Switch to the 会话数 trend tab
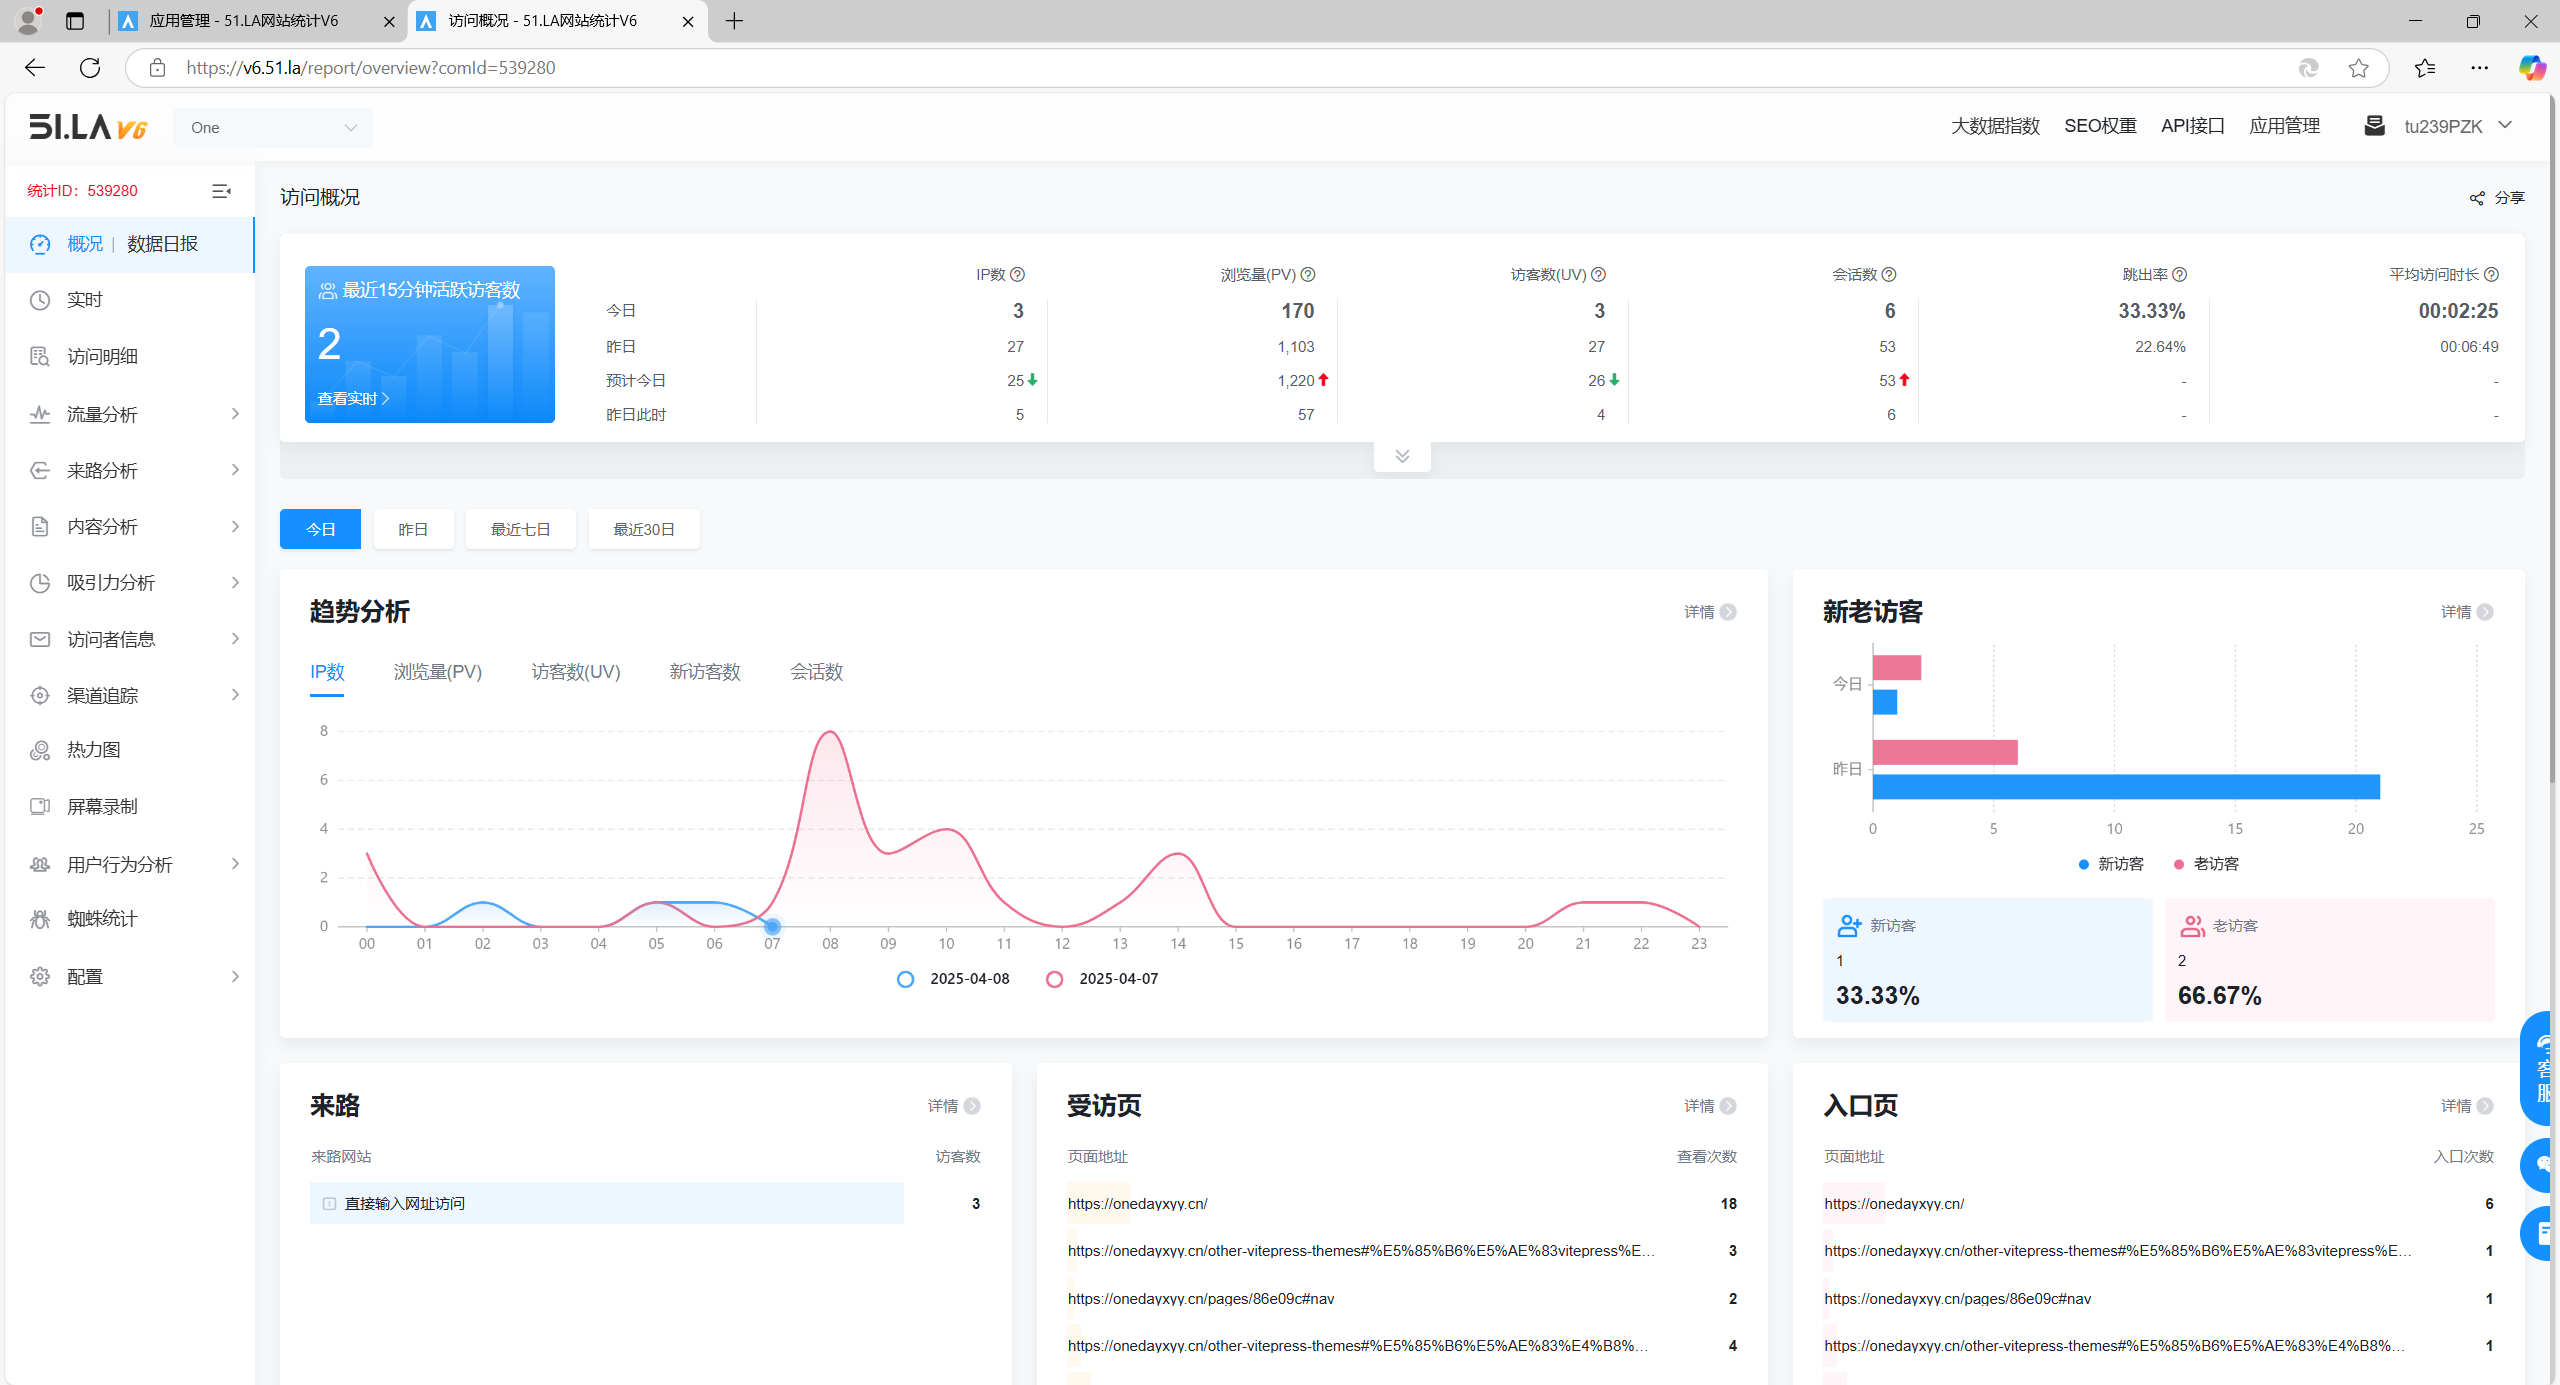 click(x=816, y=672)
